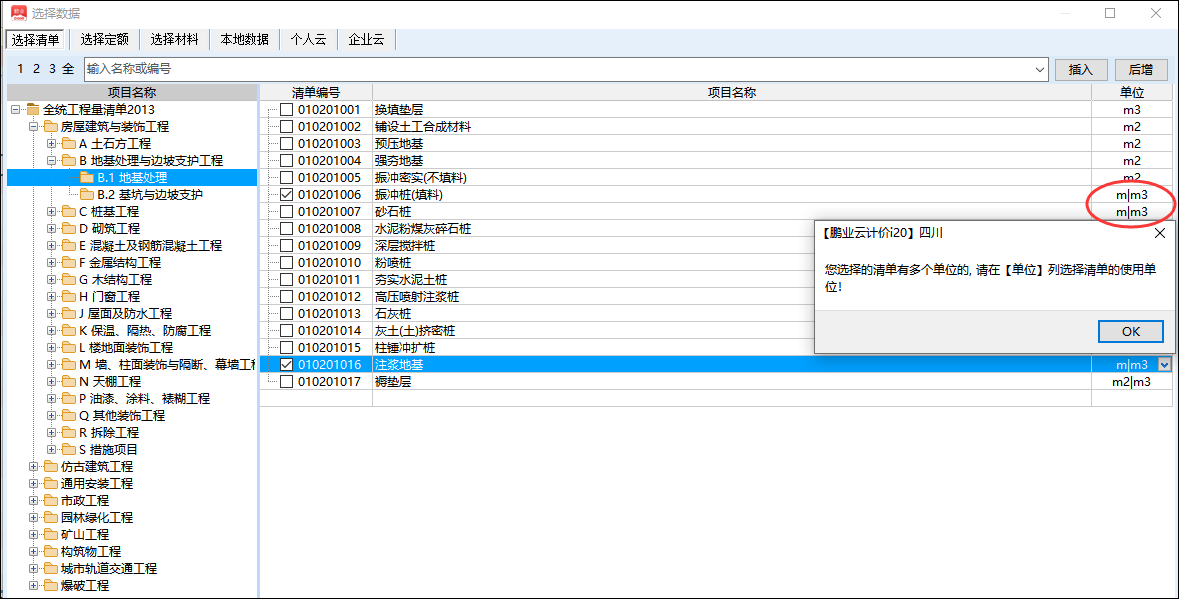The height and width of the screenshot is (599, 1179).
Task: Open the search box history dropdown
Action: tap(1040, 70)
